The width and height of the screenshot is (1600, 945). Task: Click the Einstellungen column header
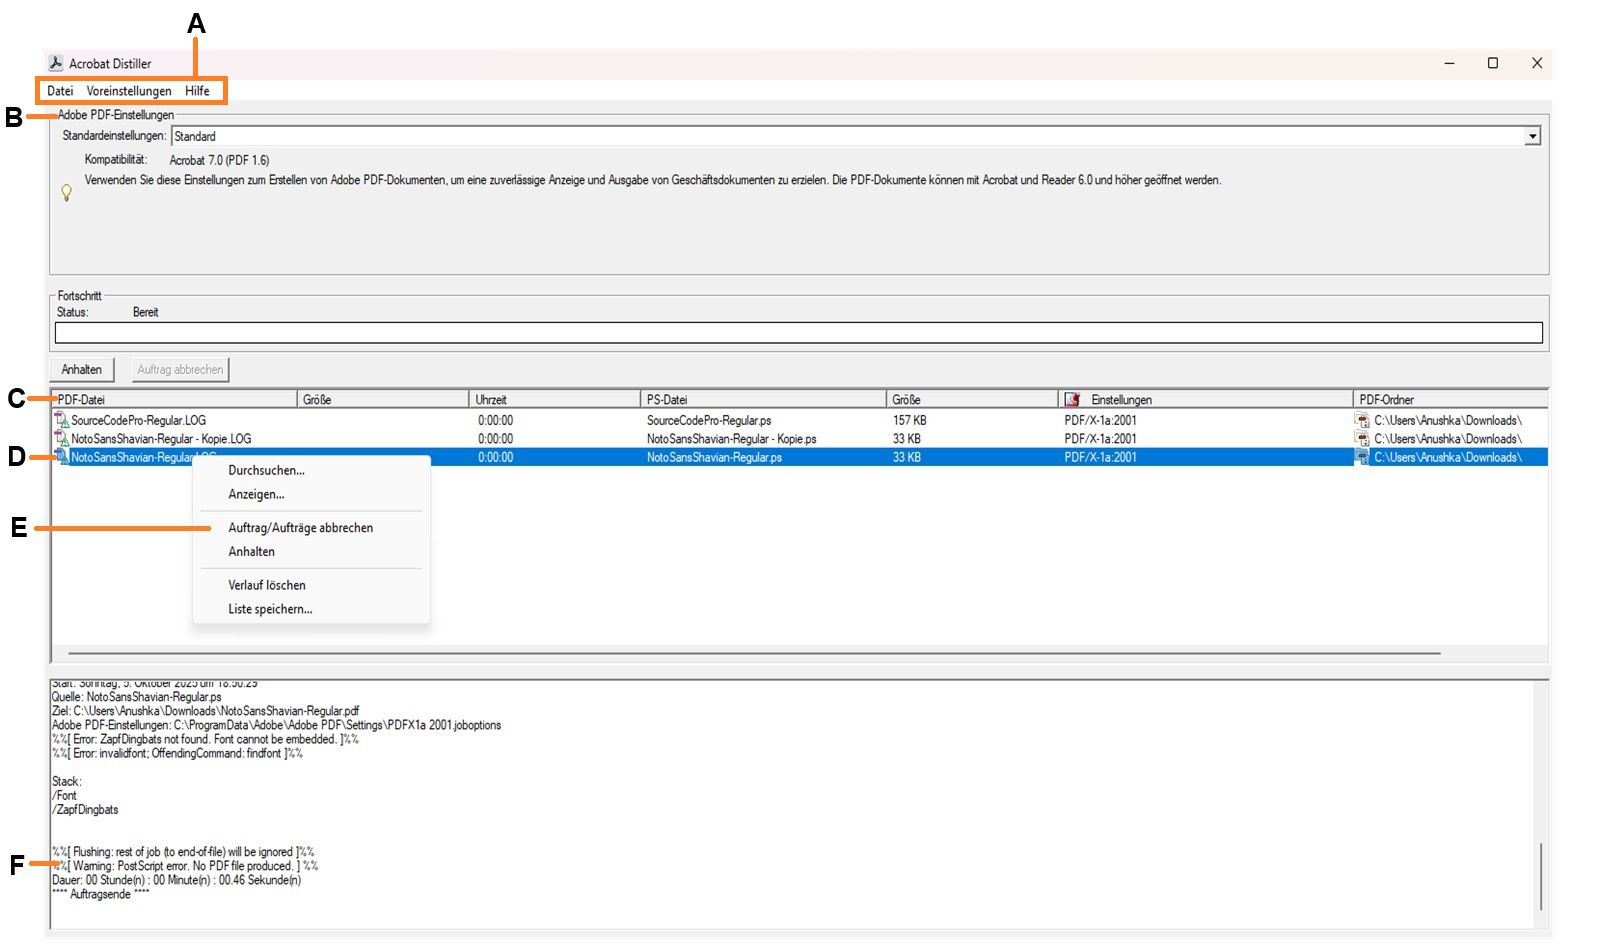pyautogui.click(x=1206, y=400)
